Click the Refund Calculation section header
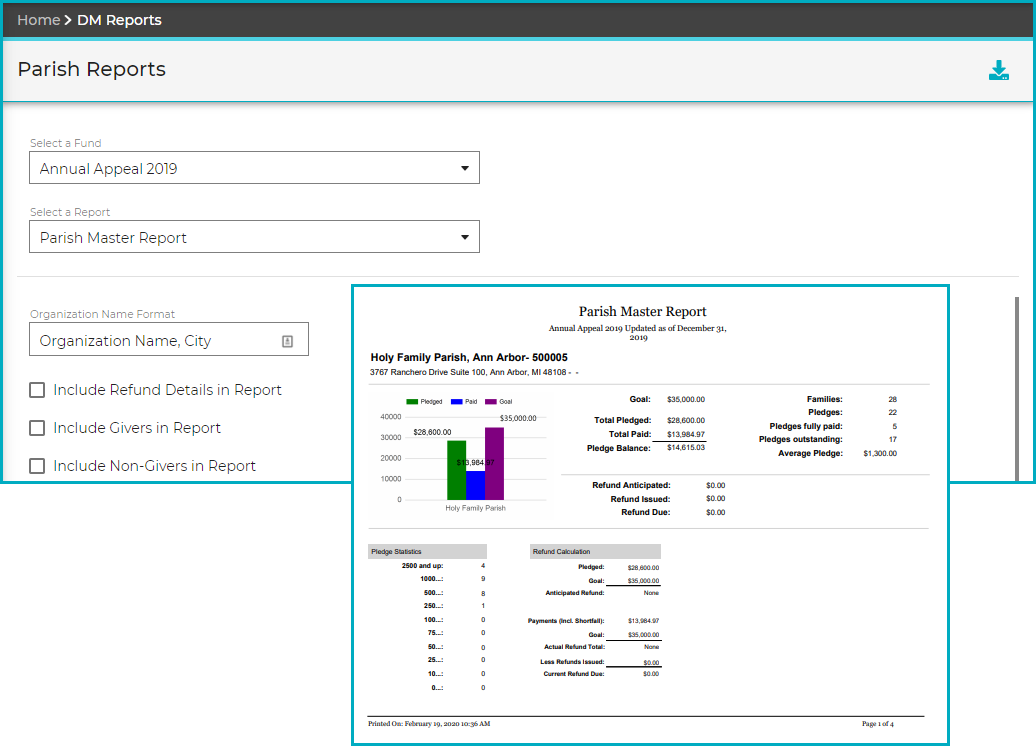The height and width of the screenshot is (746, 1036). coord(595,552)
